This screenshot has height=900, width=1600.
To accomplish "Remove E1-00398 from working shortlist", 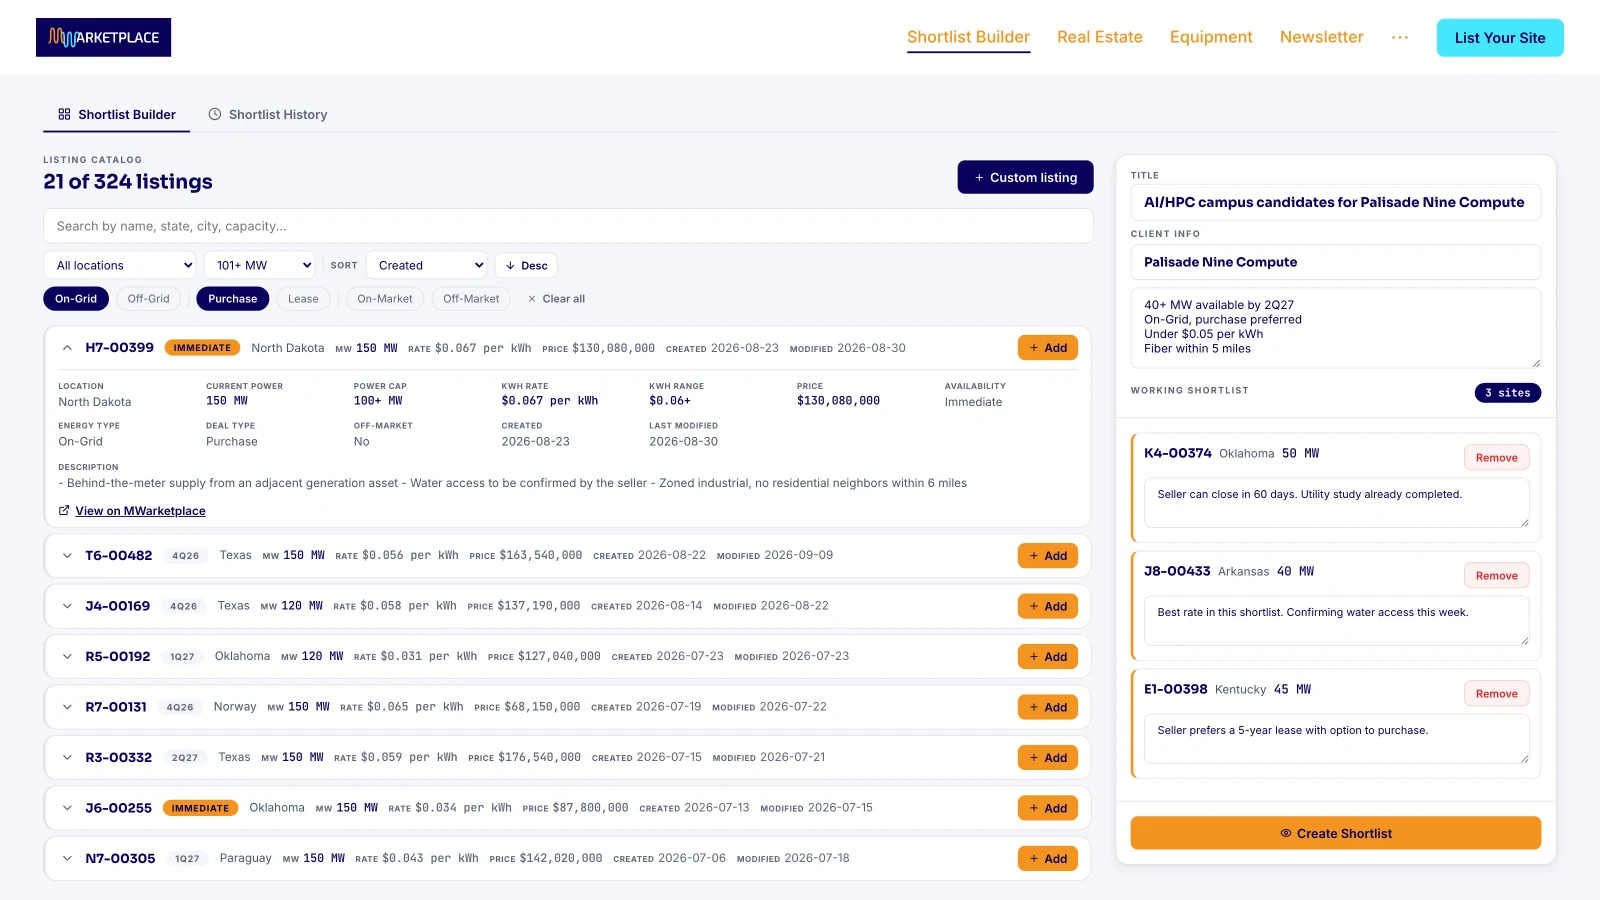I will (x=1496, y=693).
